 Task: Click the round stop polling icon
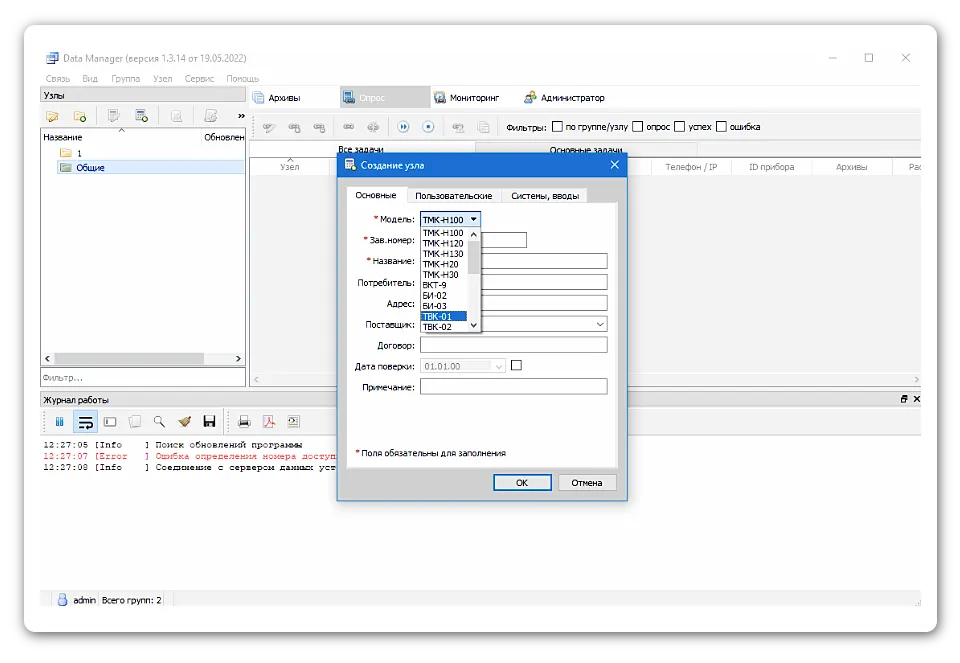coord(428,127)
